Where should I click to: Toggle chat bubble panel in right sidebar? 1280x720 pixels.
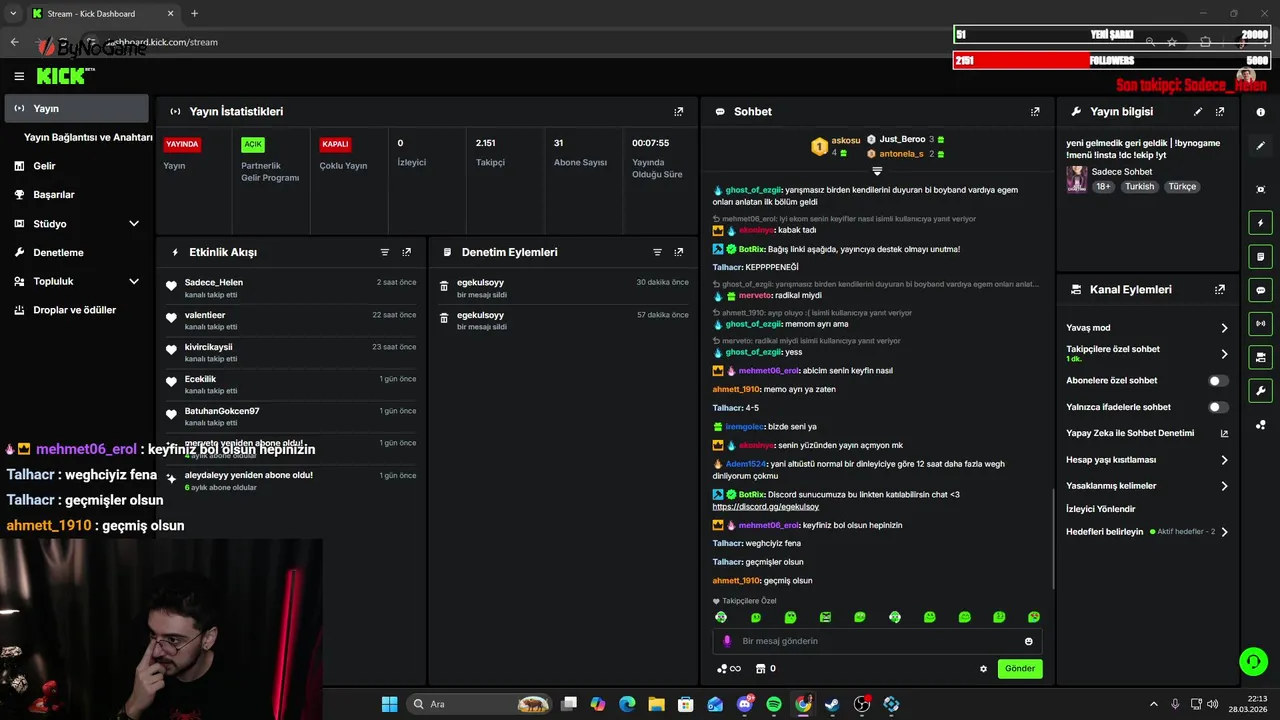[x=1260, y=290]
